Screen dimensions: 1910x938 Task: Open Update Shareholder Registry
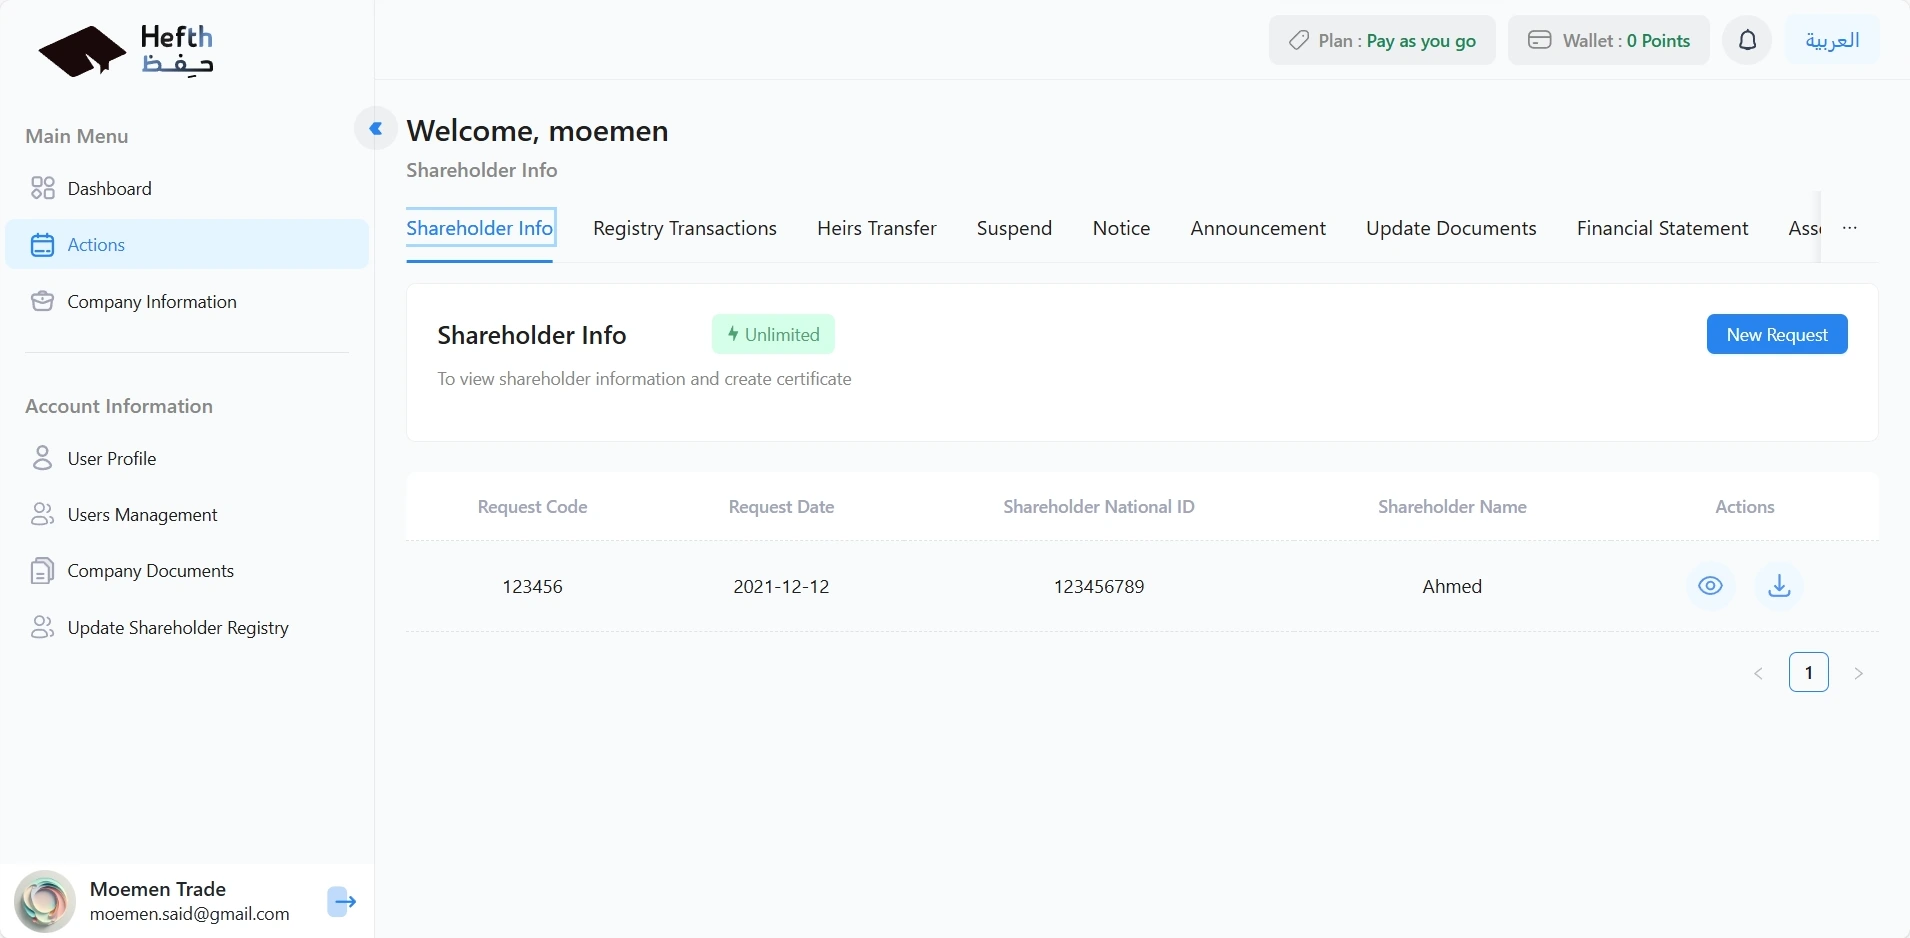coord(177,628)
